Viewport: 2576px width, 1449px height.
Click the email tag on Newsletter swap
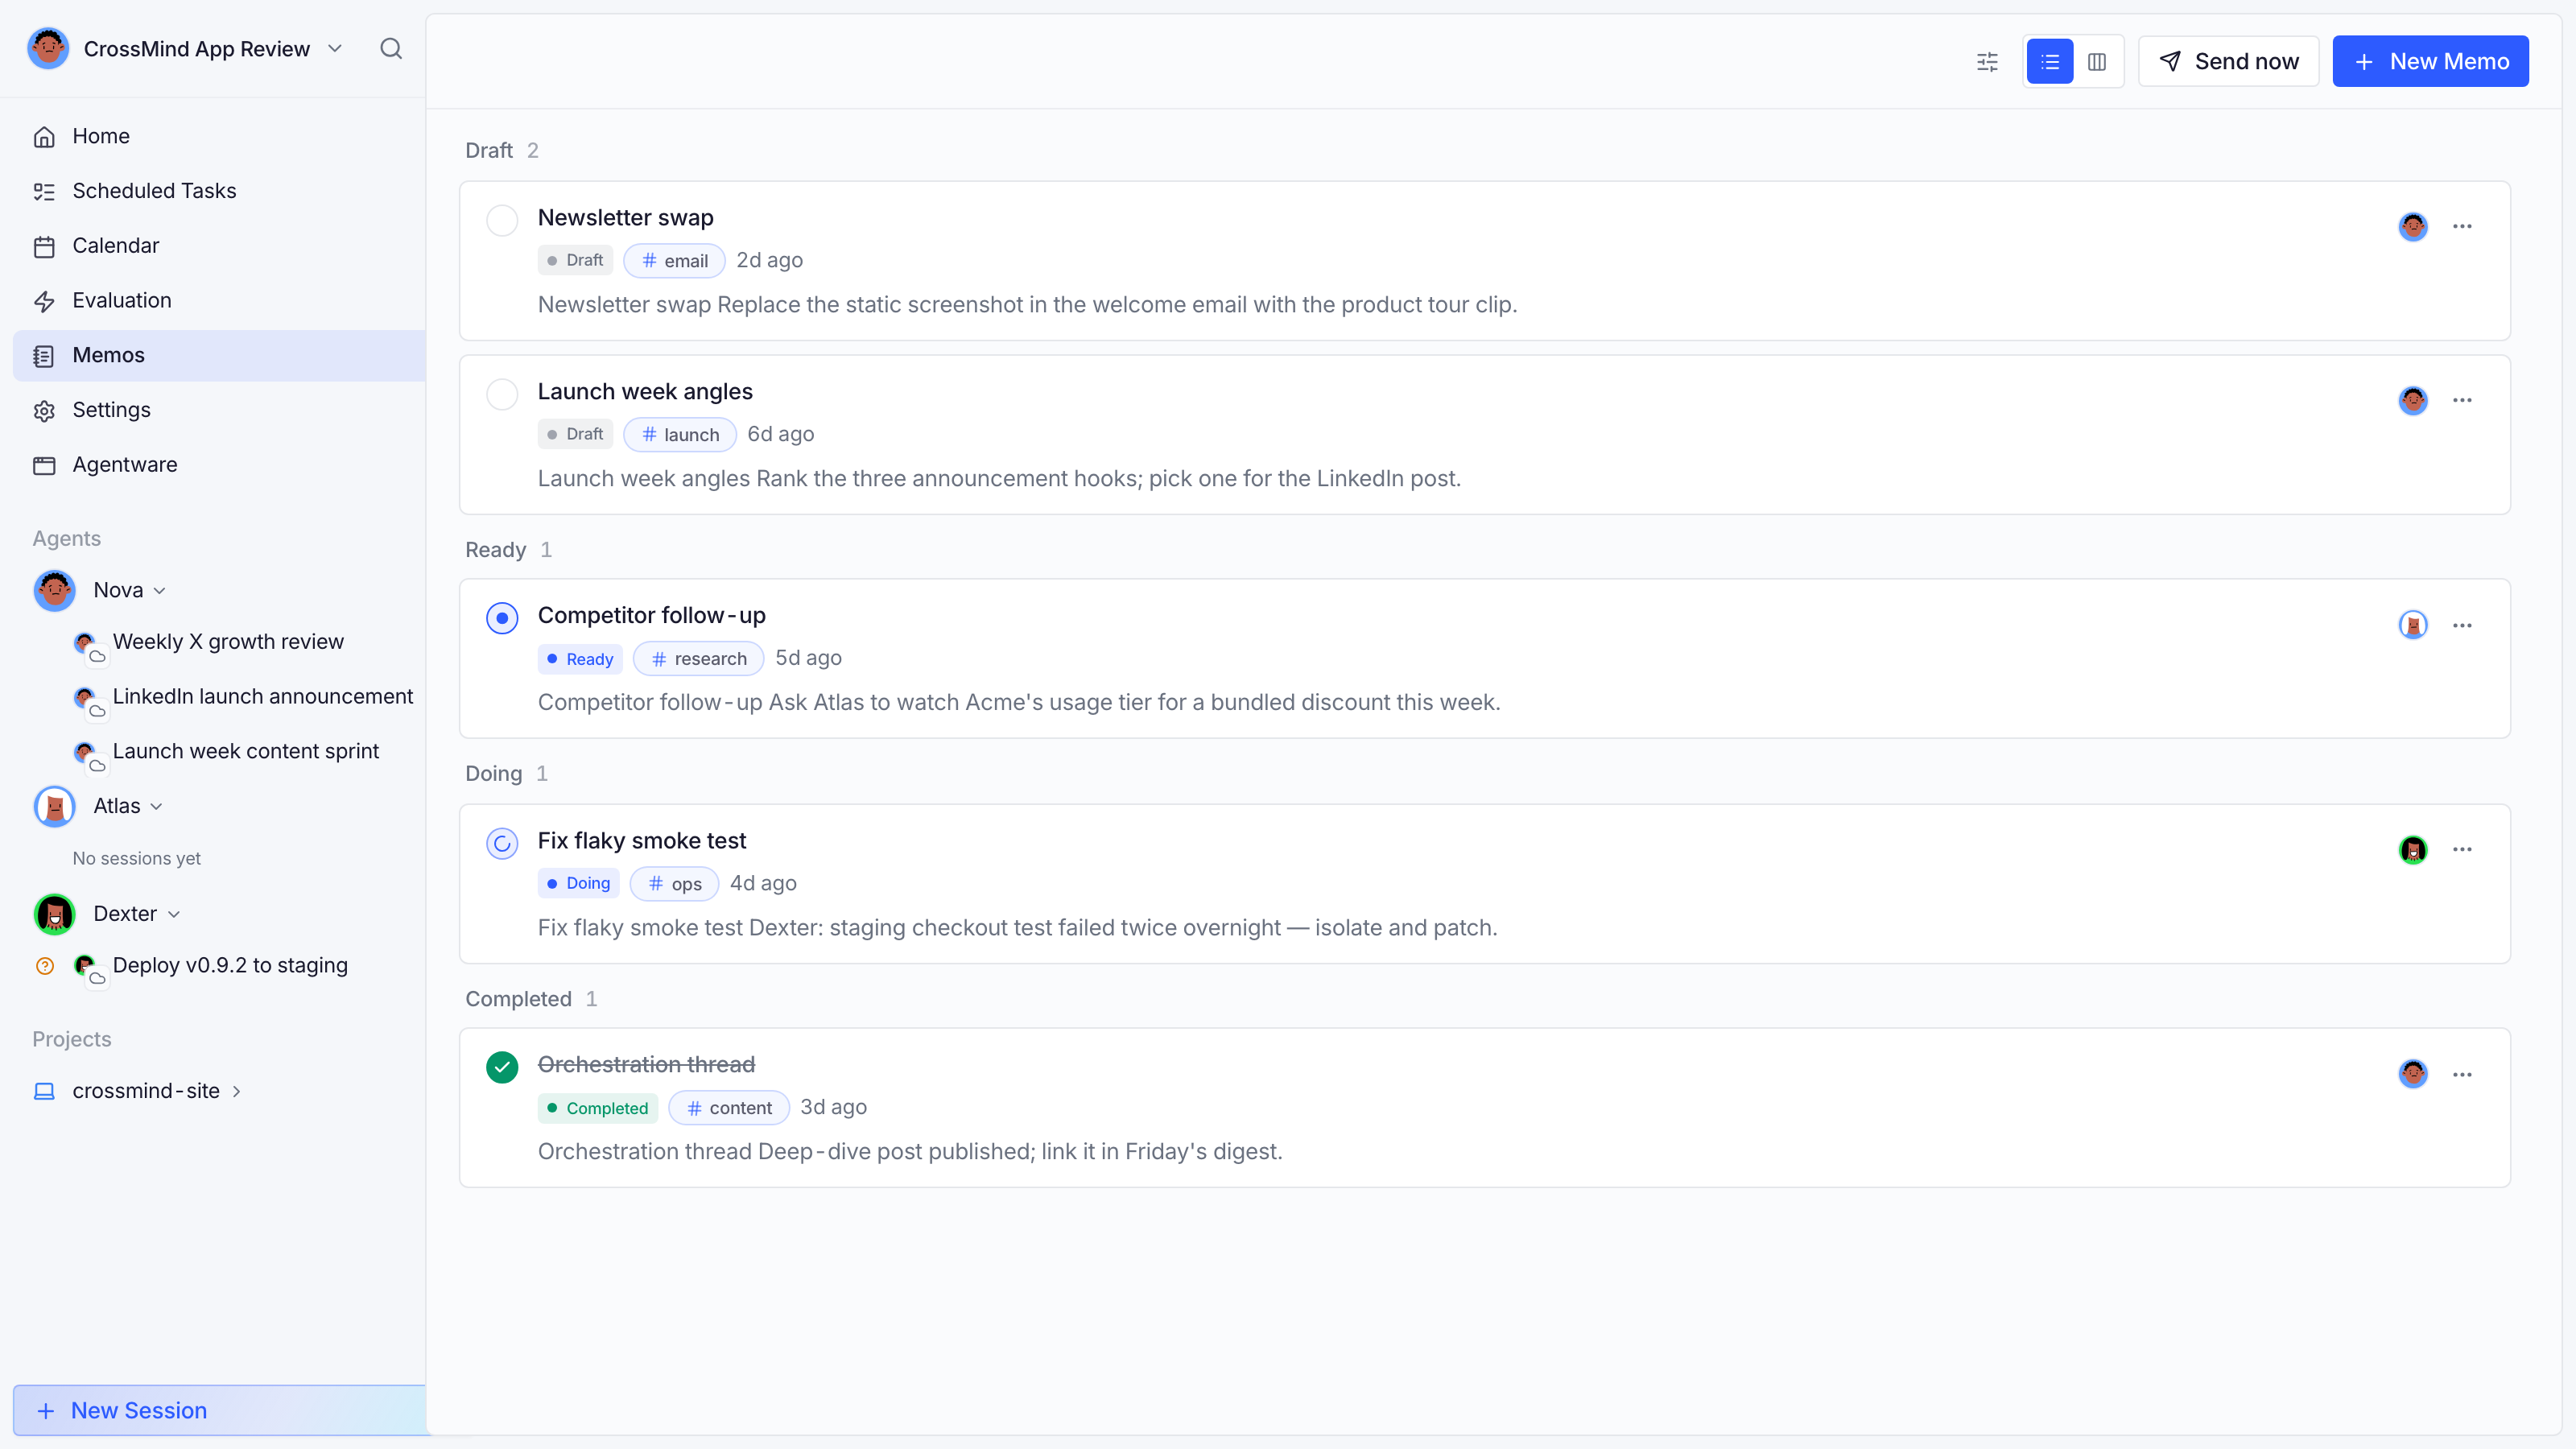click(x=674, y=261)
